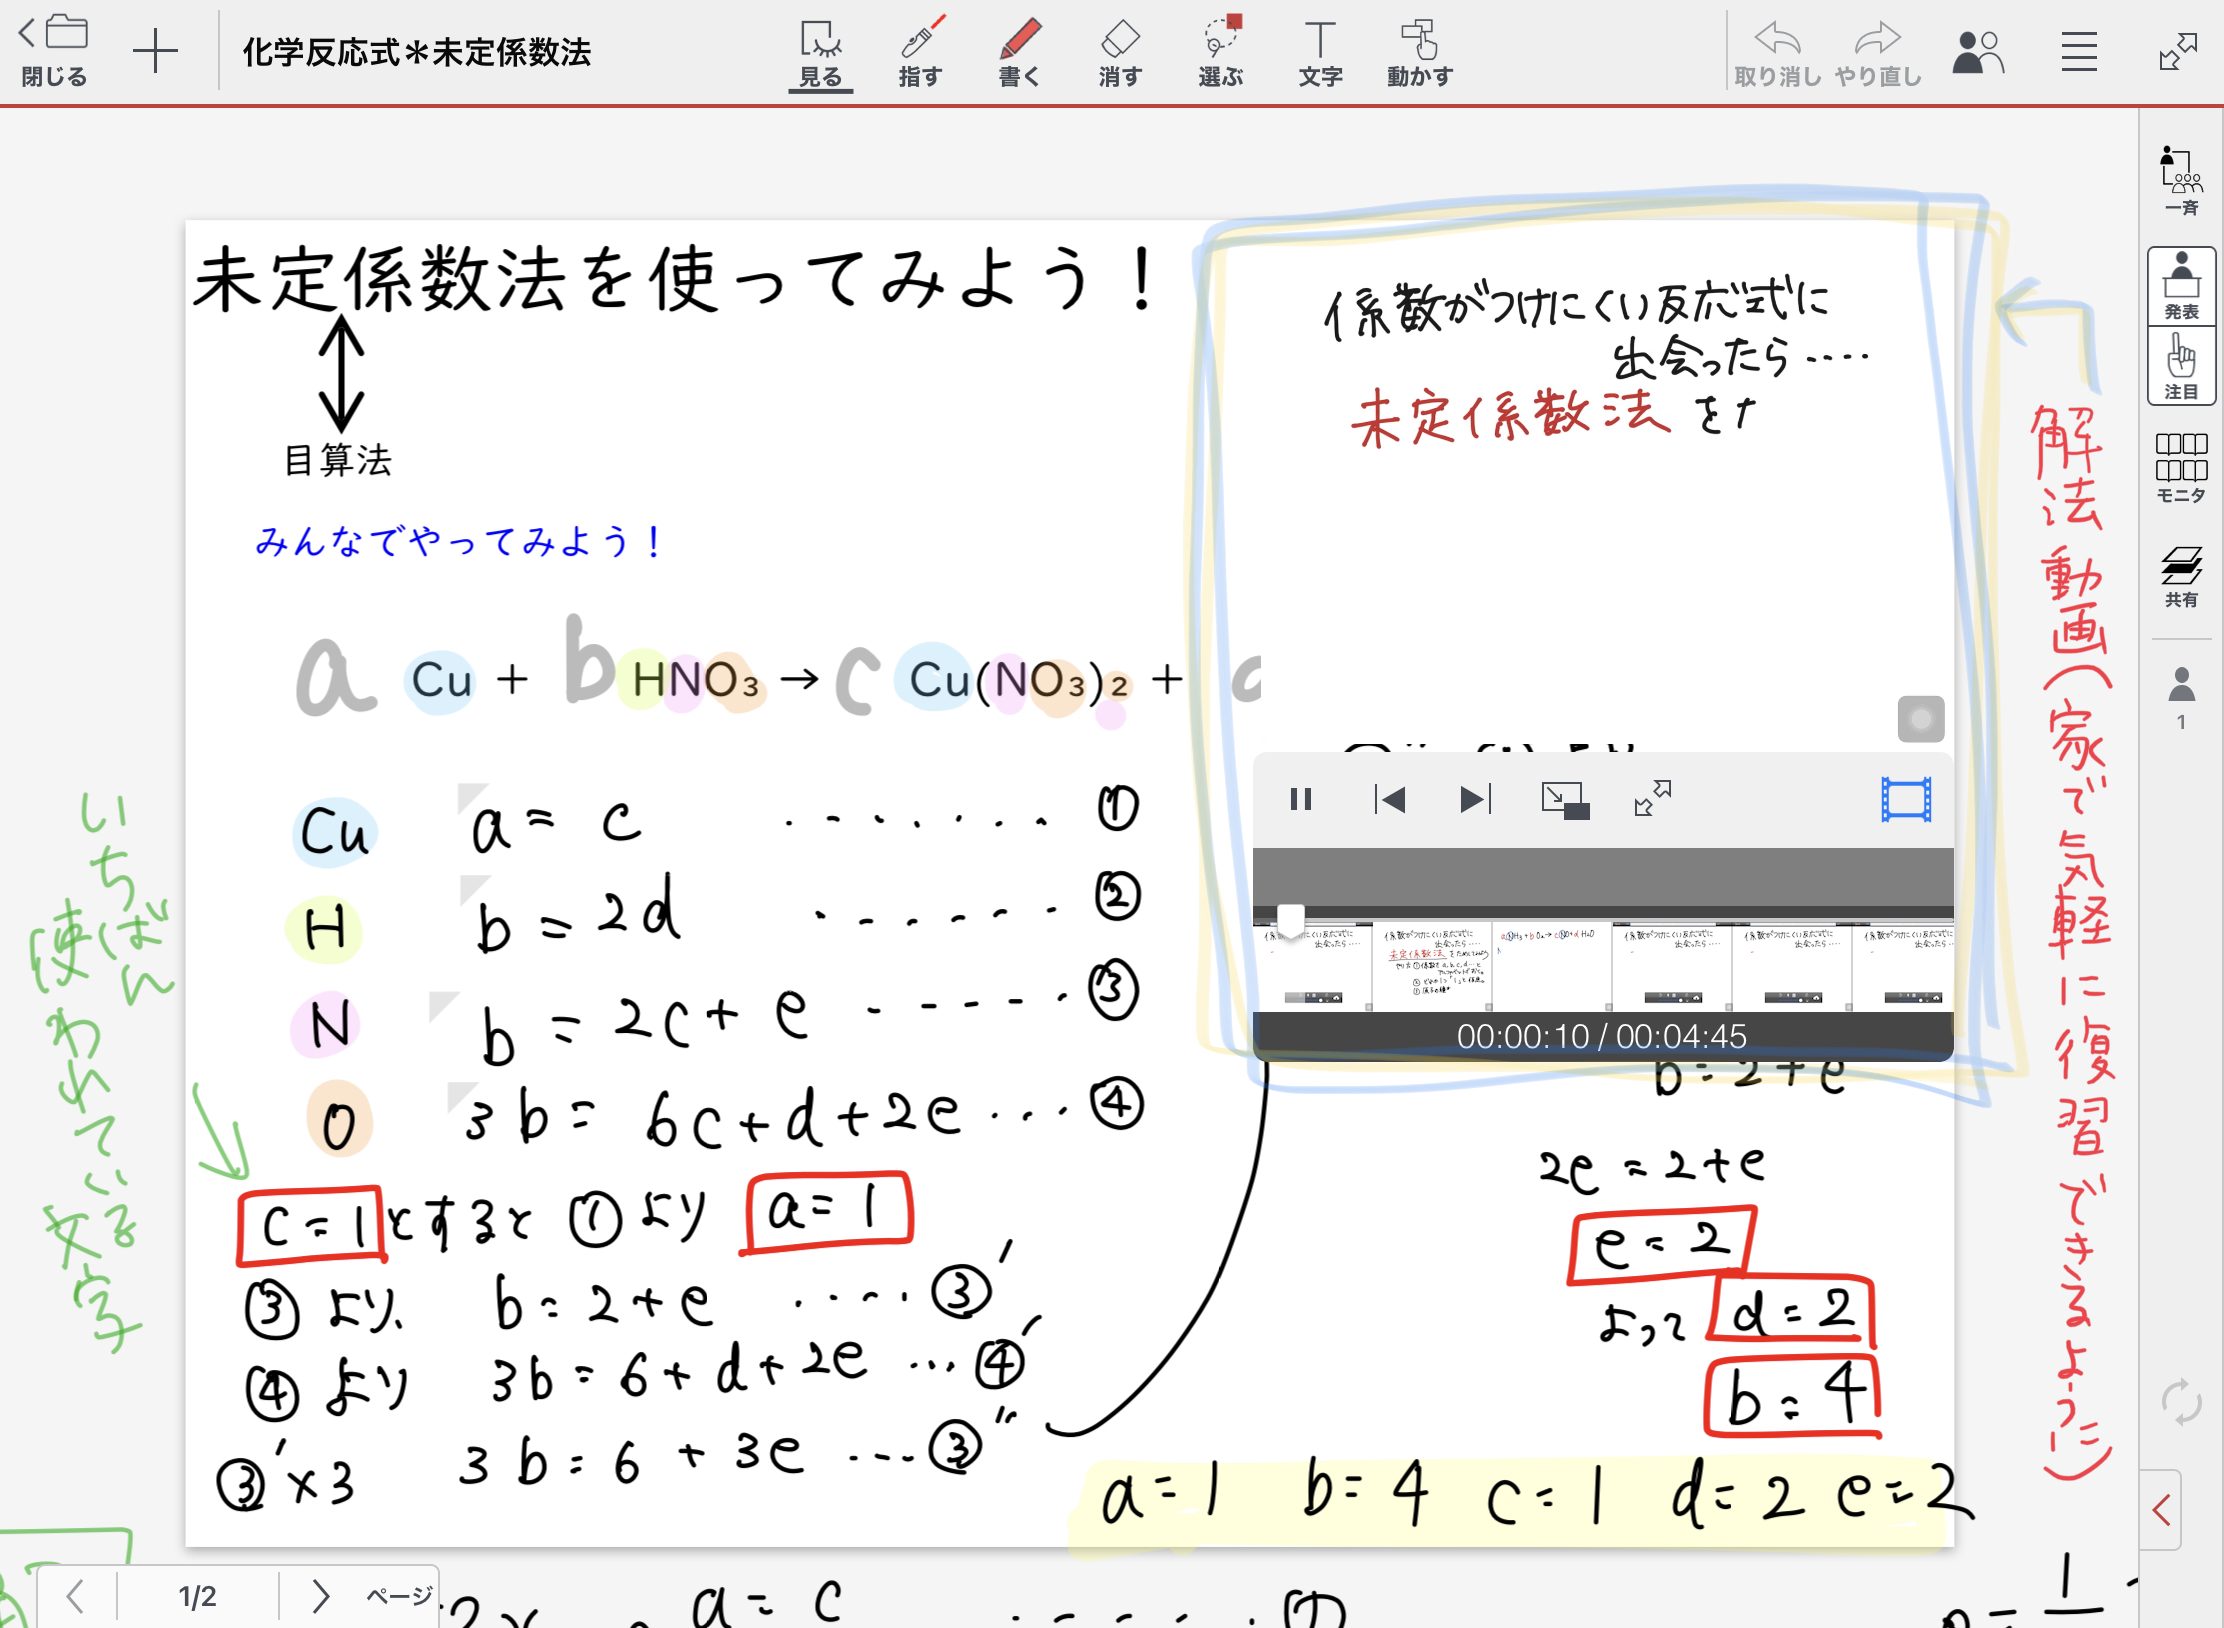This screenshot has height=1628, width=2224.
Task: Open the hamburger menu
Action: (2079, 52)
